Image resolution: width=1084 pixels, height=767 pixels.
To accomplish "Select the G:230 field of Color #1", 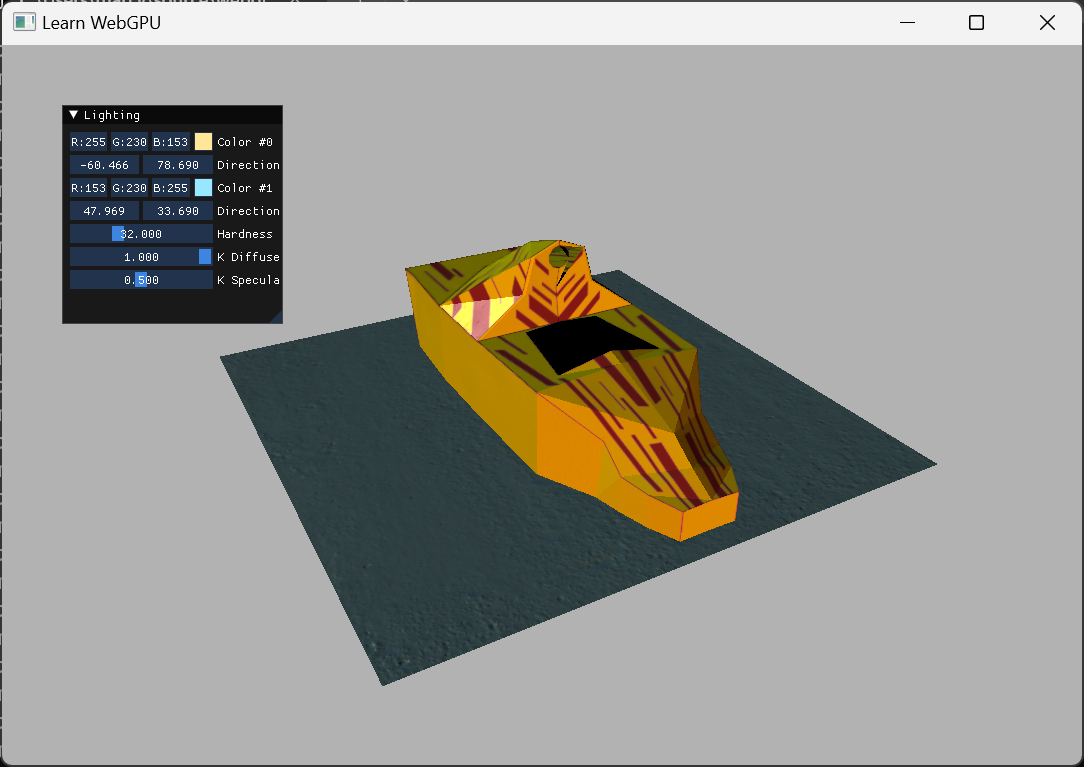I will coord(129,188).
